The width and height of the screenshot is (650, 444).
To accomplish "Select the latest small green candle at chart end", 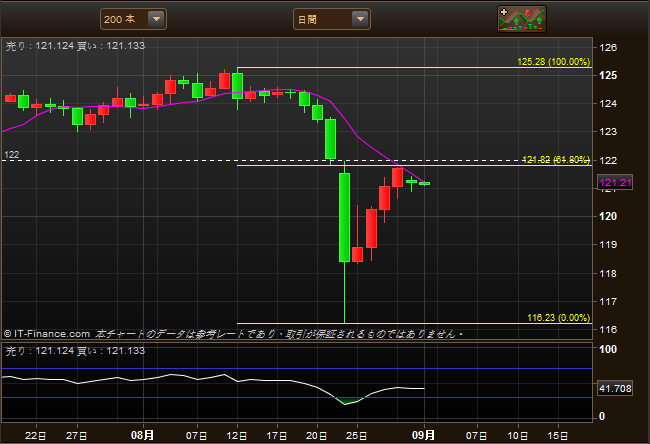I will (424, 183).
